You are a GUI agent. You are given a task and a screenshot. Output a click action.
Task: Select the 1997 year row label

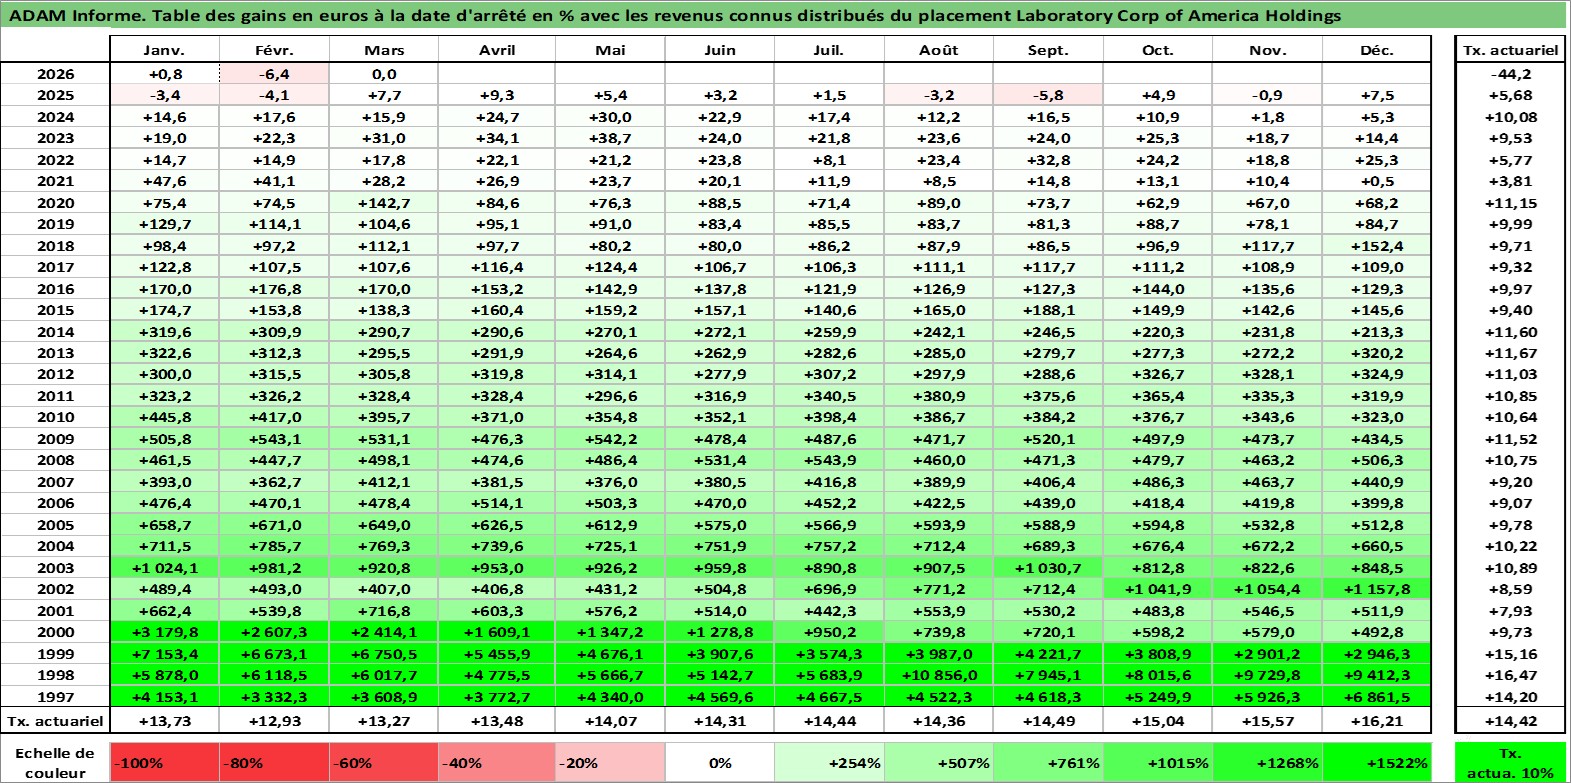pos(56,697)
